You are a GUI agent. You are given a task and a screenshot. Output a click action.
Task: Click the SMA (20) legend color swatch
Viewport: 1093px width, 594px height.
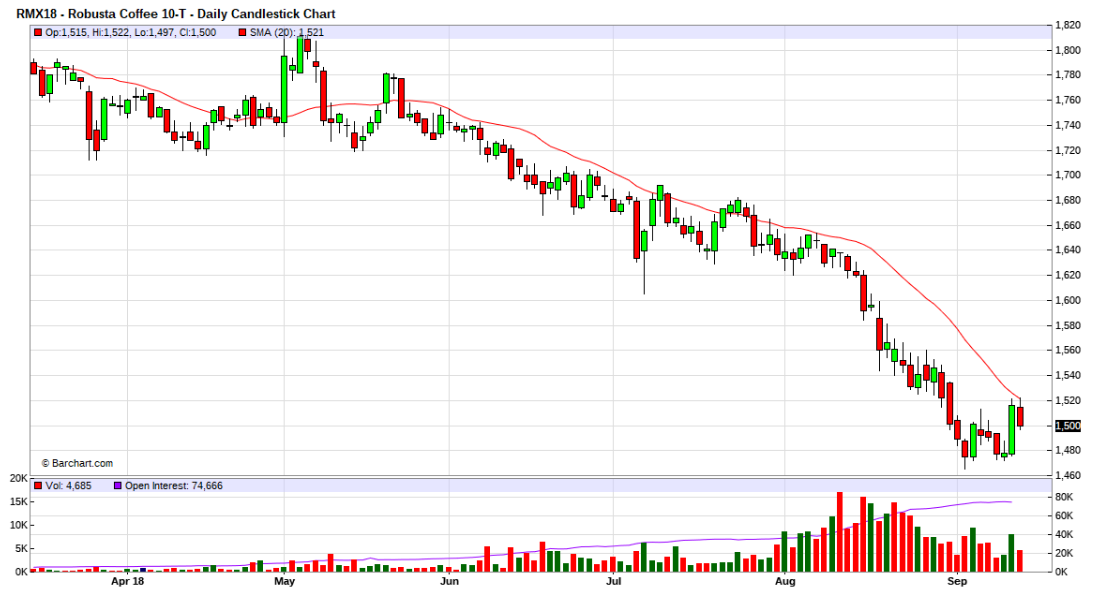pyautogui.click(x=242, y=33)
